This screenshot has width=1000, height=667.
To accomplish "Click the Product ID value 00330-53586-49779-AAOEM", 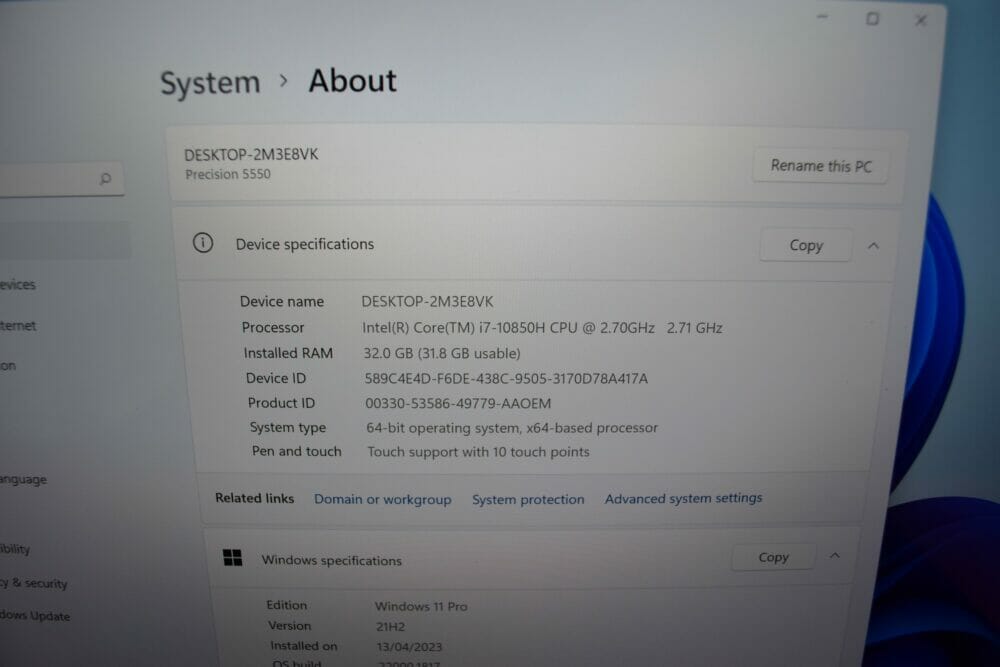I will (458, 403).
